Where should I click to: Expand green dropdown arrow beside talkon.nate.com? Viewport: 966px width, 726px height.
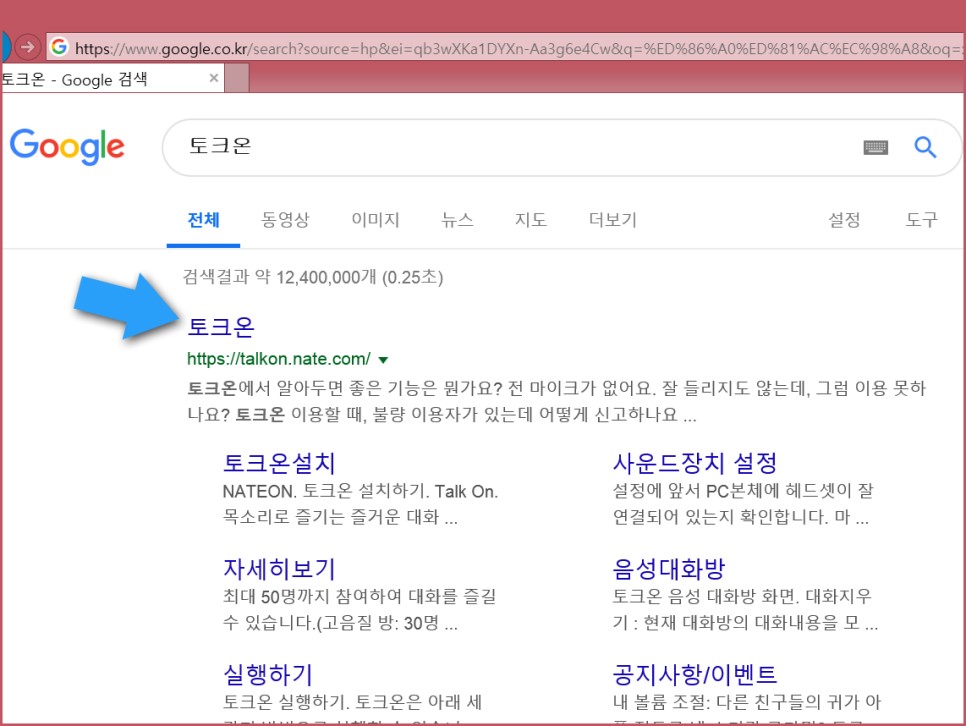(x=383, y=360)
